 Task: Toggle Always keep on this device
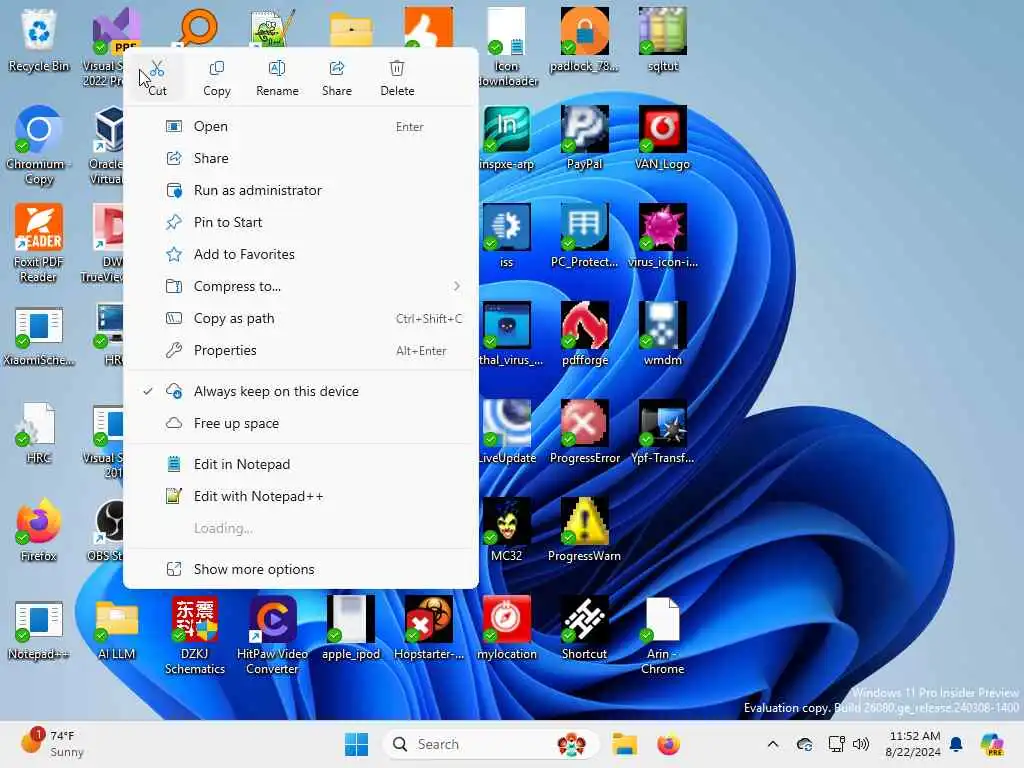point(301,392)
